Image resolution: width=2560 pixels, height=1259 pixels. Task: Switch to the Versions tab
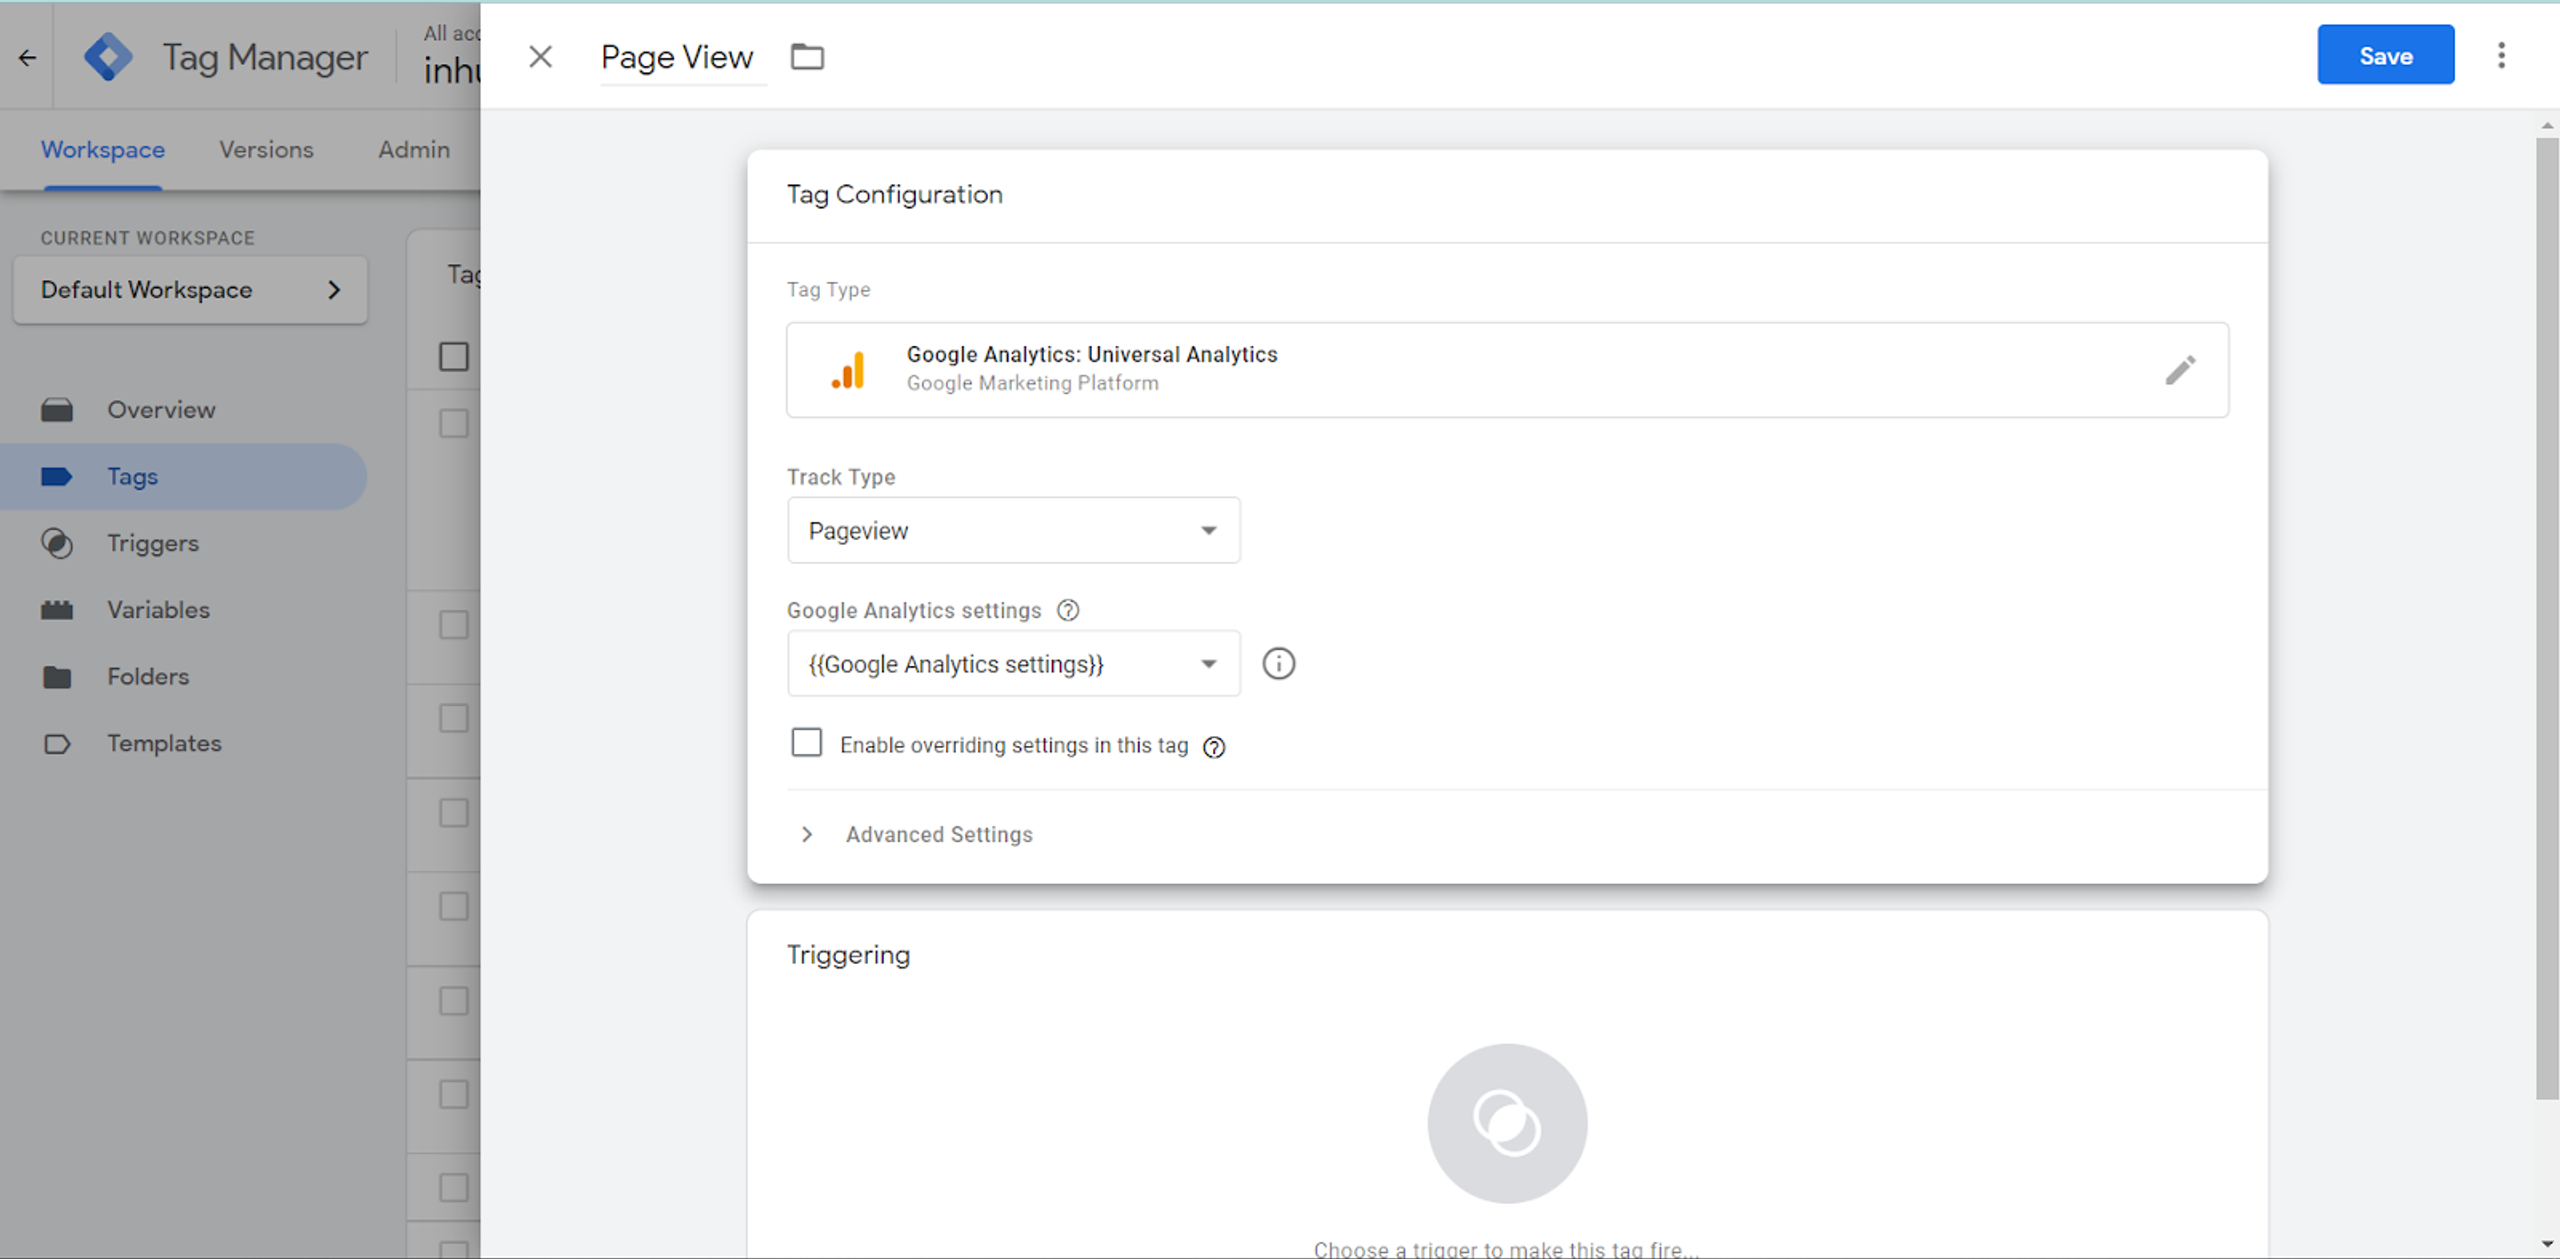[x=266, y=149]
